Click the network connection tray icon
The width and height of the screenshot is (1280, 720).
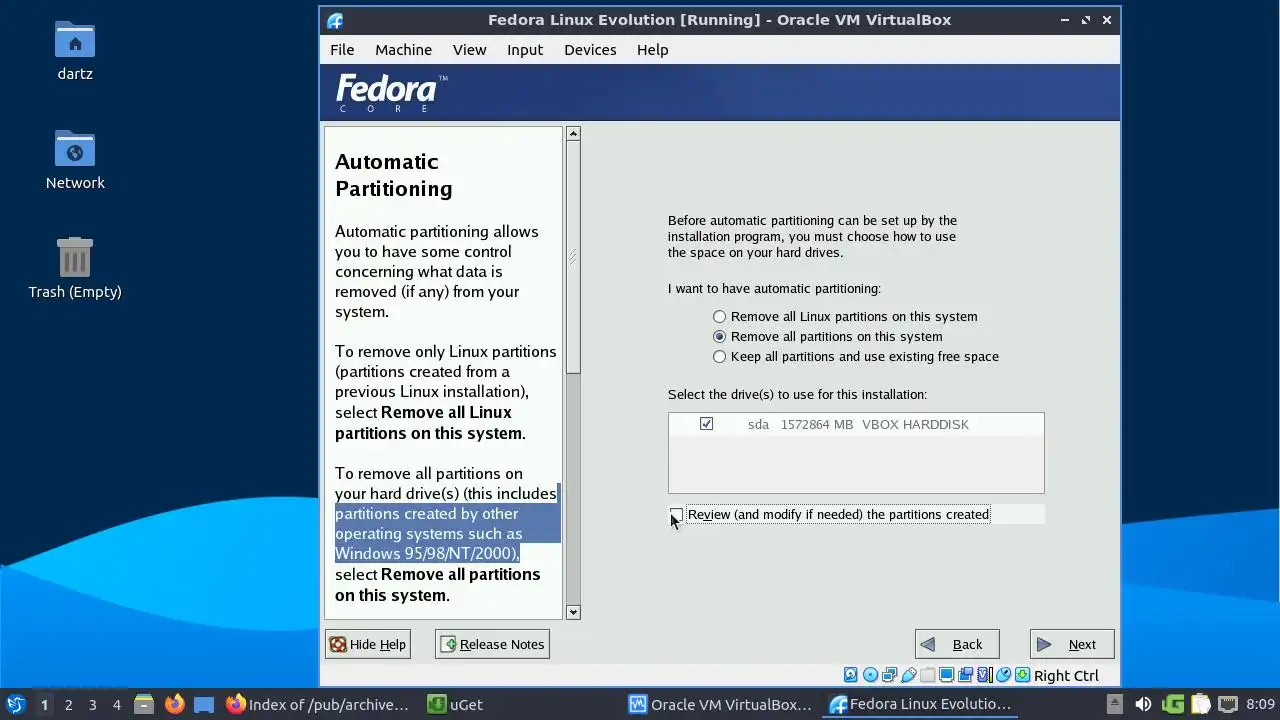coord(1227,704)
